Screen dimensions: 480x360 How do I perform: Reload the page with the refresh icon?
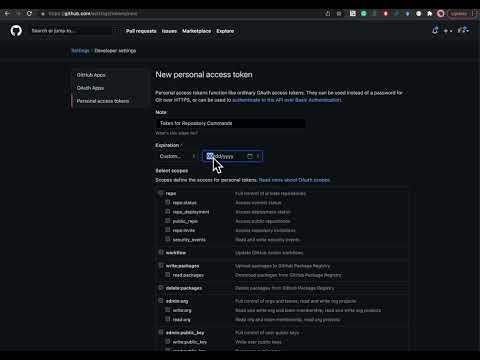29,14
